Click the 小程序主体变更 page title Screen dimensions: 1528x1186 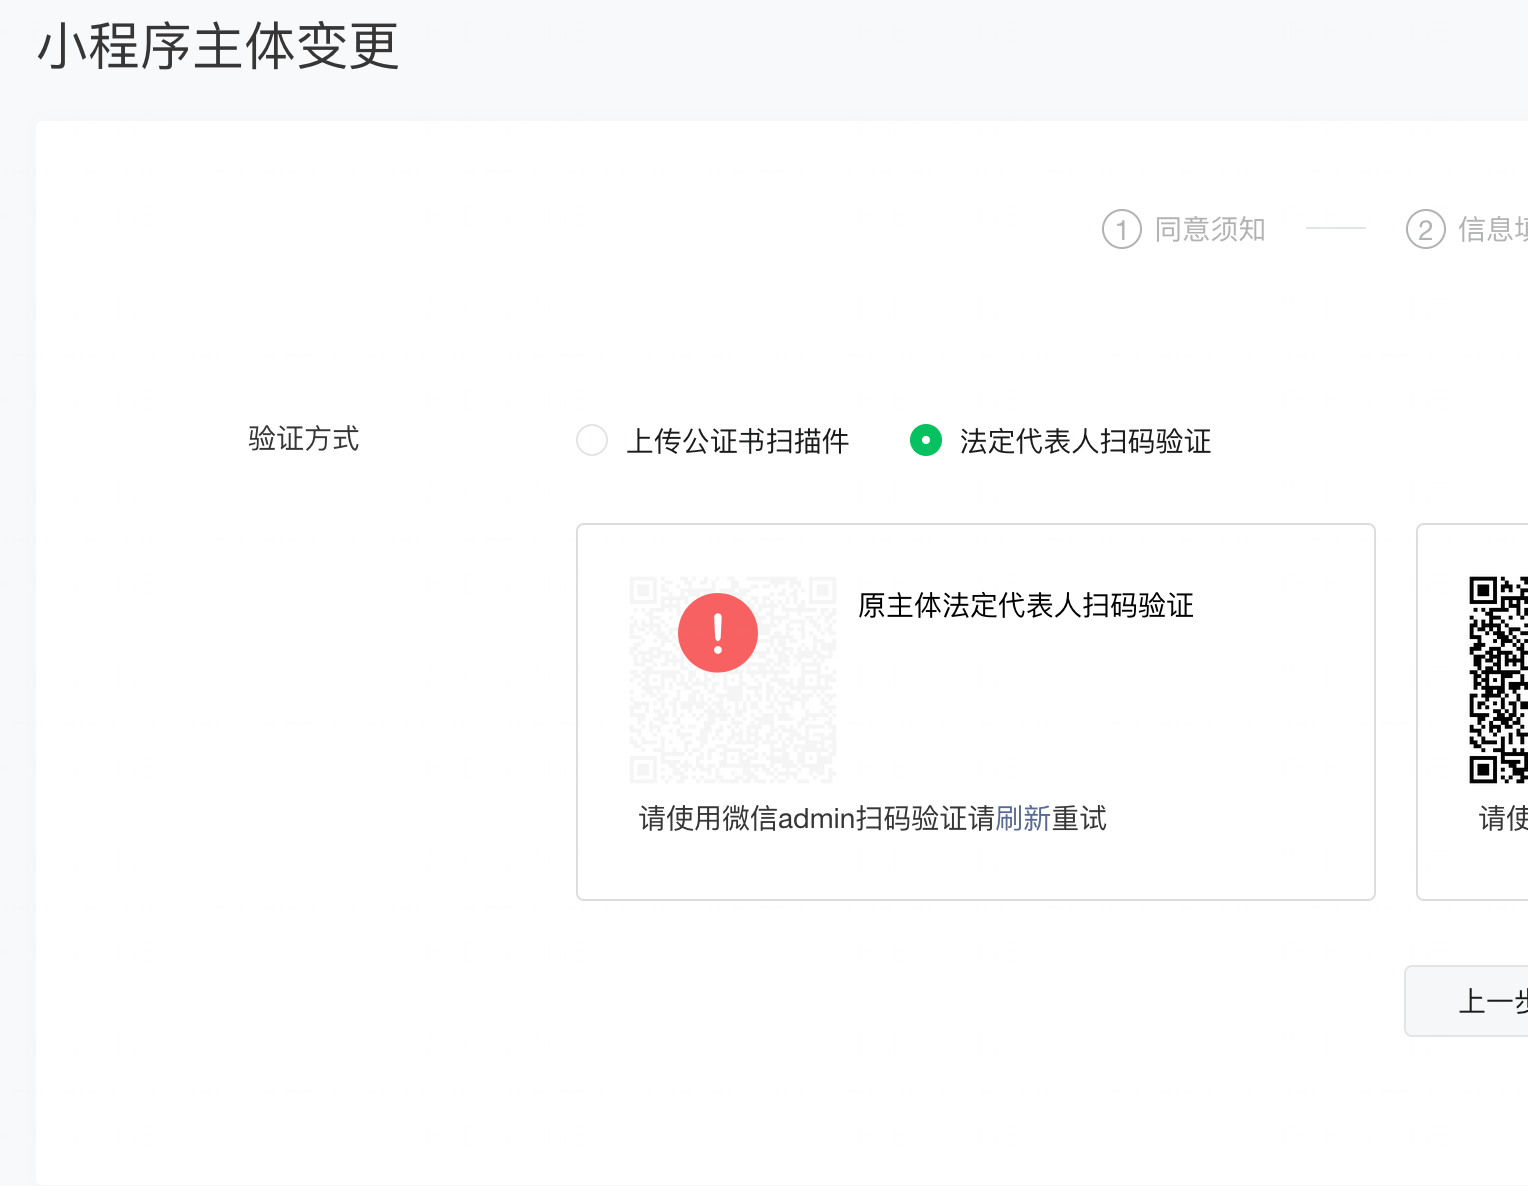click(x=218, y=46)
